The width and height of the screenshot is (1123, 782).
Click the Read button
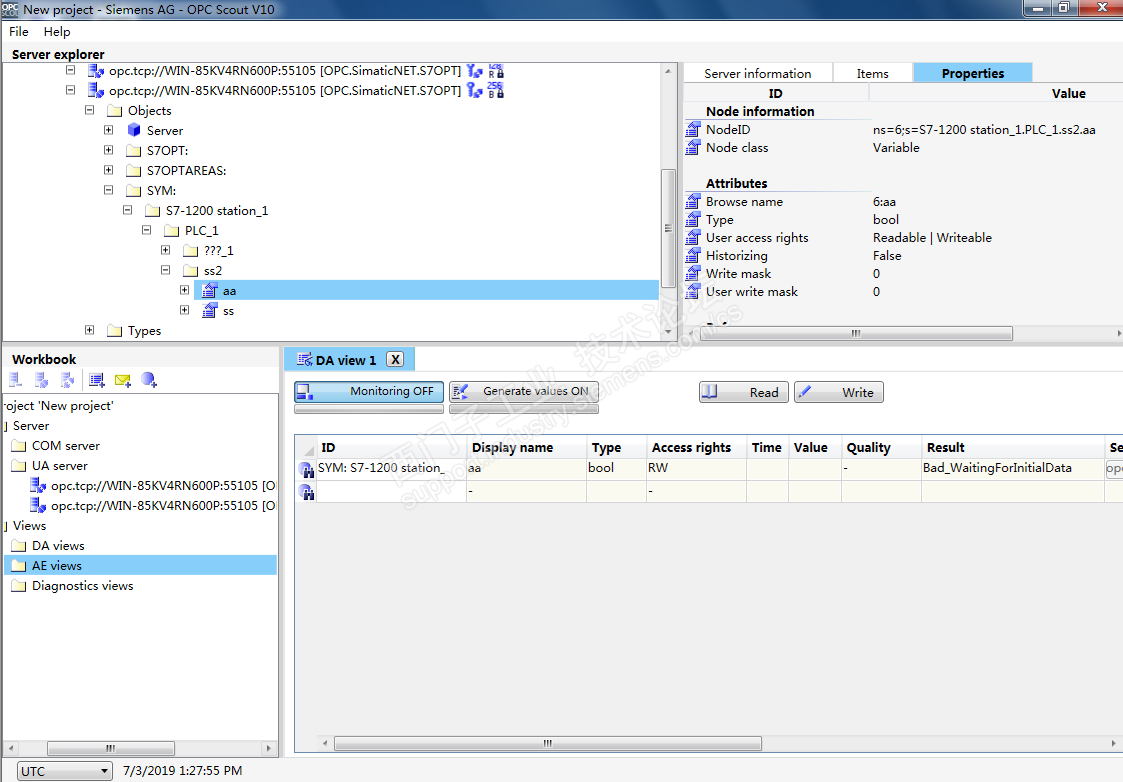tap(743, 392)
